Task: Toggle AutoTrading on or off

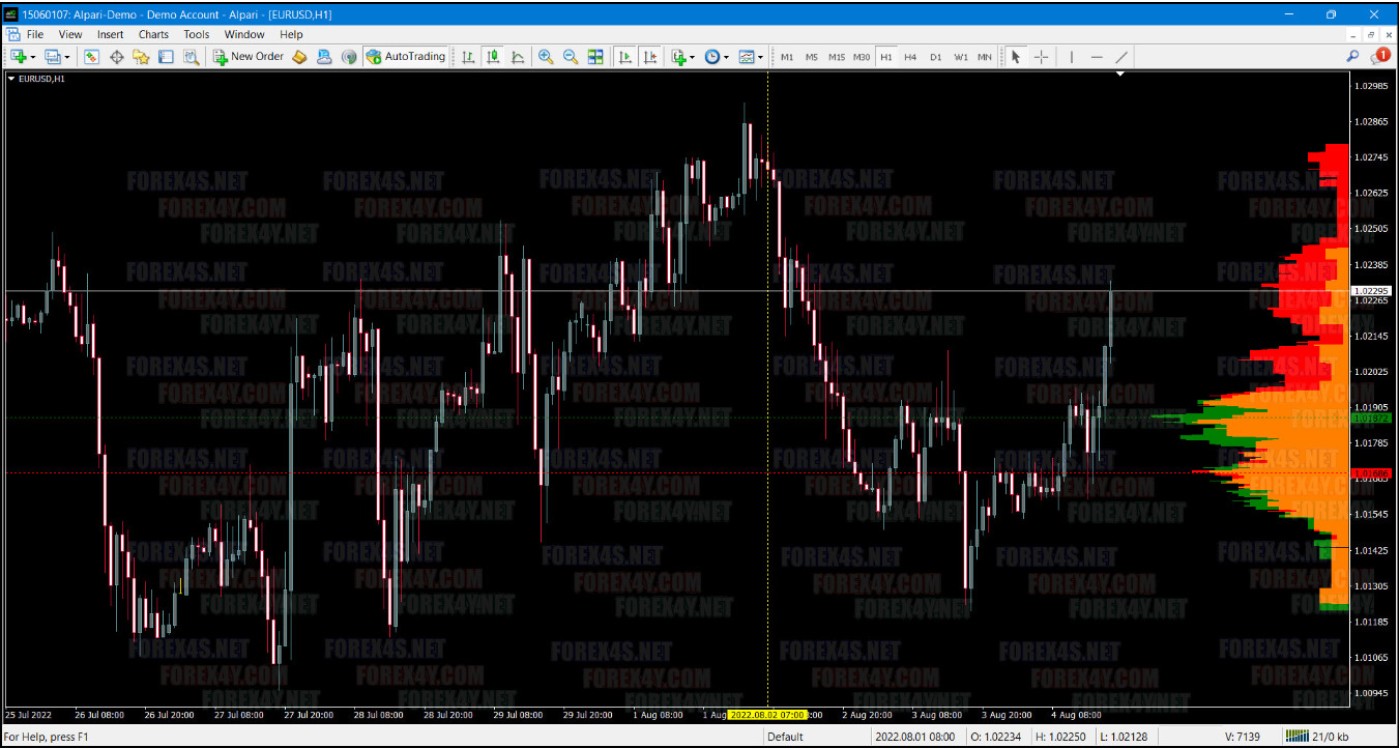Action: [410, 57]
